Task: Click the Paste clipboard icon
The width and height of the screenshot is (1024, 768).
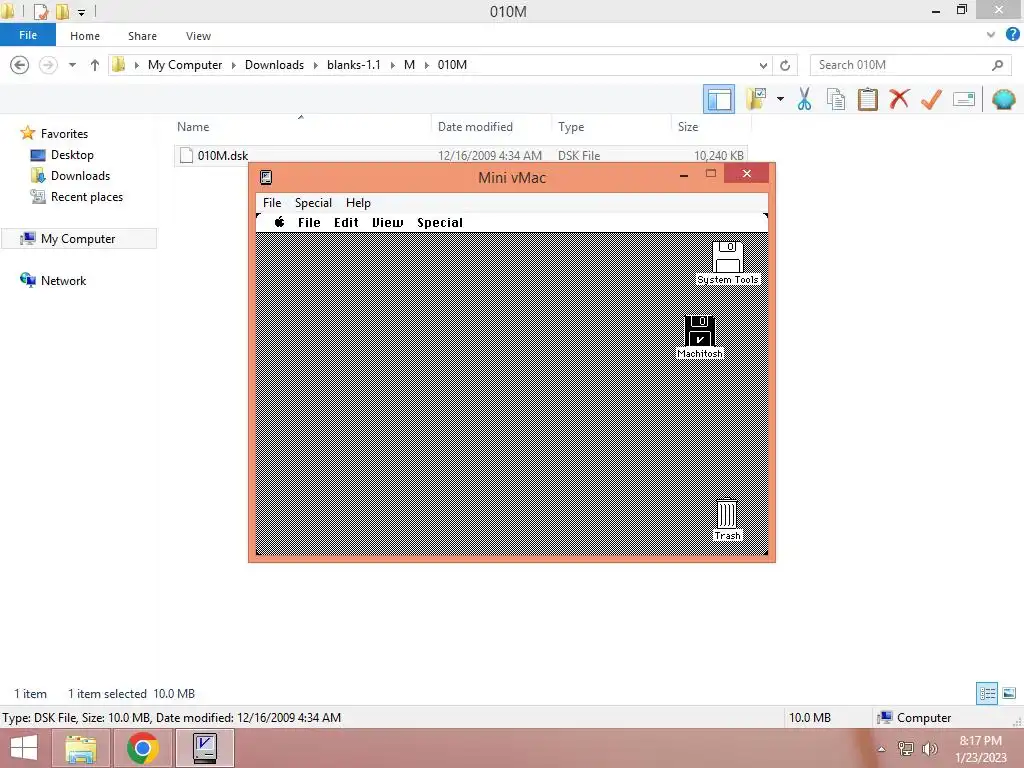Action: click(867, 99)
